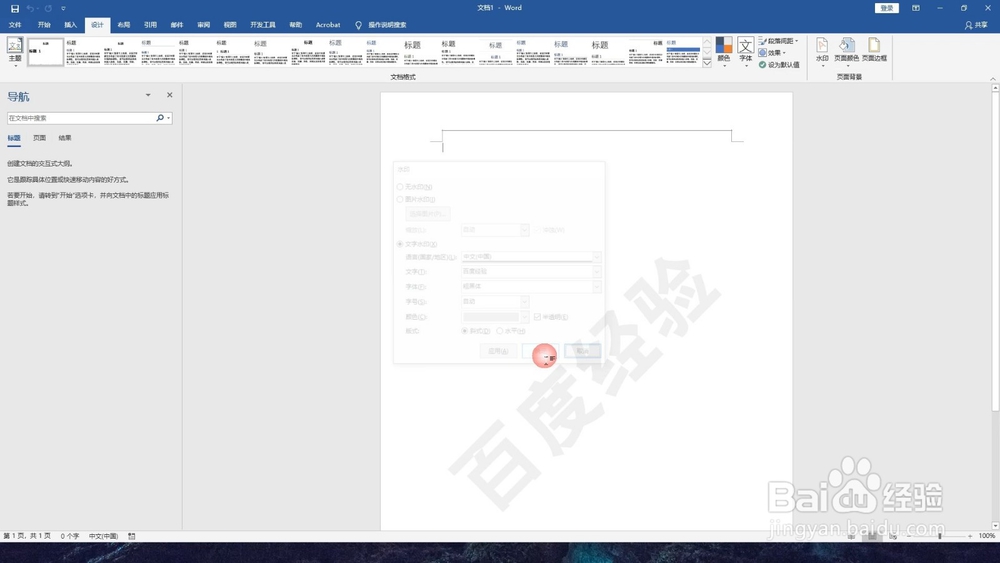Click 取消 cancel button in watermark dialog
Screen dimensions: 1000x563
pos(582,351)
